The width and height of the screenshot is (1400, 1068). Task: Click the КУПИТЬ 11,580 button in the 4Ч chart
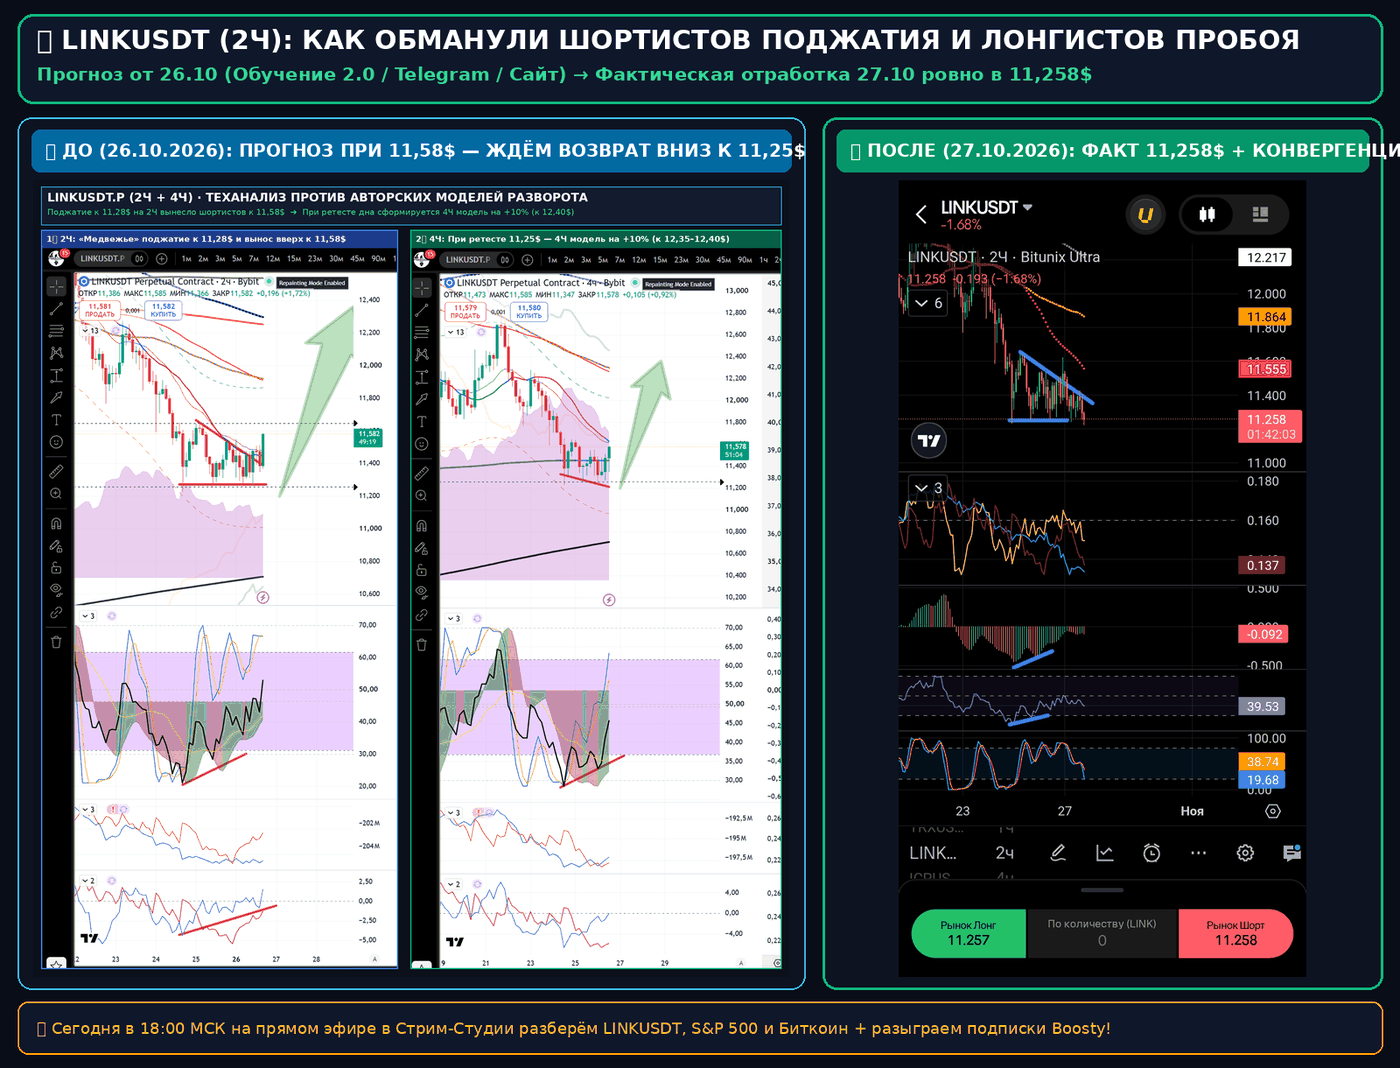pyautogui.click(x=529, y=312)
